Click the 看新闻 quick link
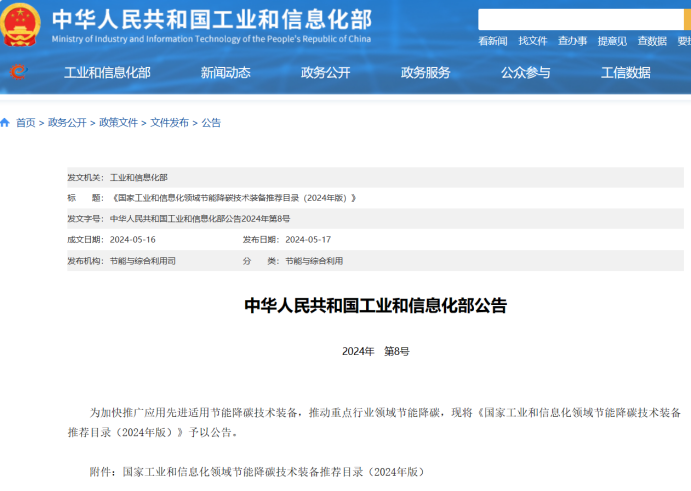Screen dimensions: 691x491 tap(492, 41)
